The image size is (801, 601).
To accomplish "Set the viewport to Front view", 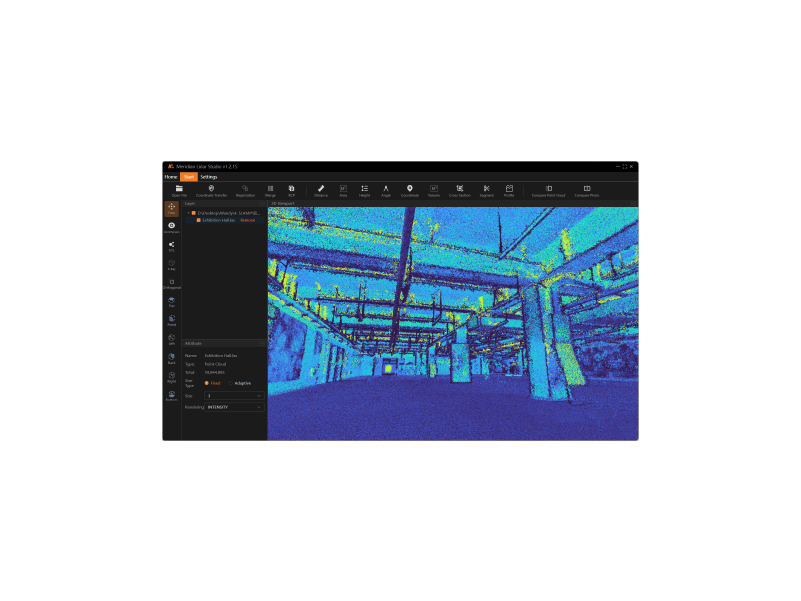I will click(x=172, y=320).
